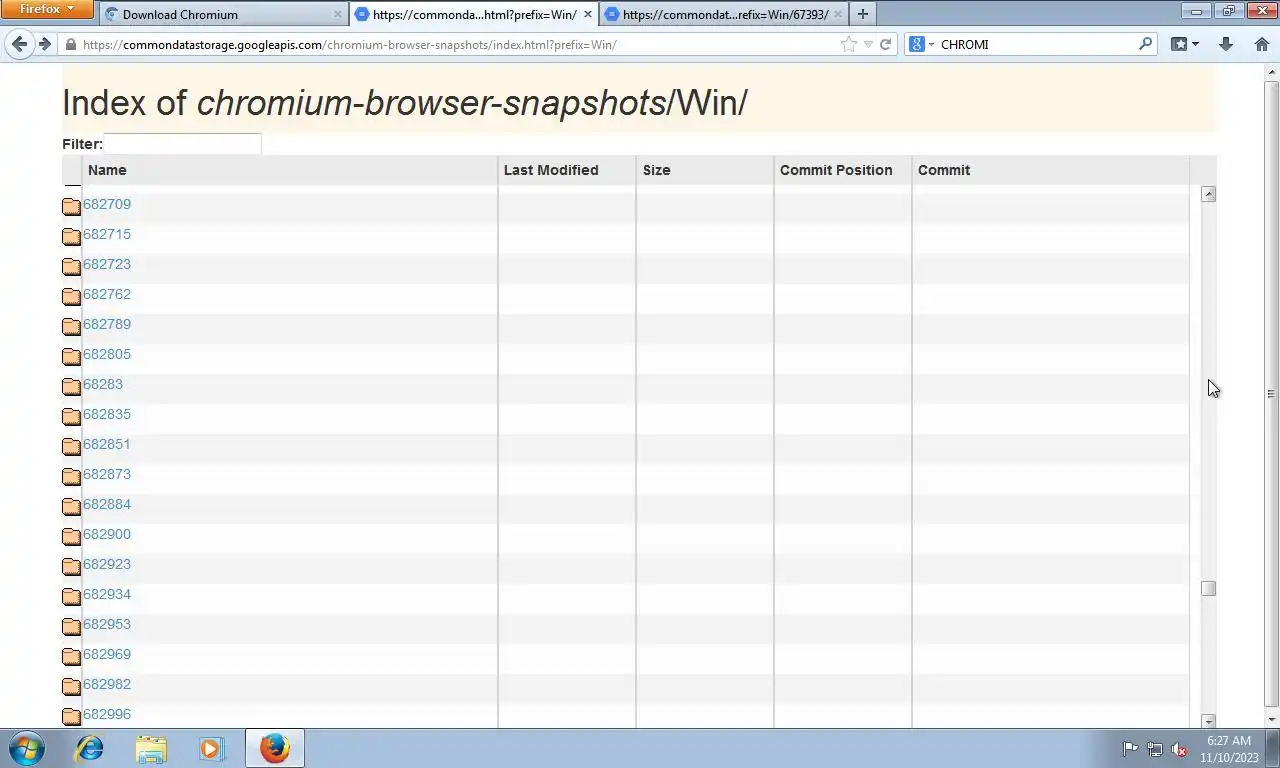Close the Download Chromium tab
Screen dimensions: 1280x768
pos(337,14)
